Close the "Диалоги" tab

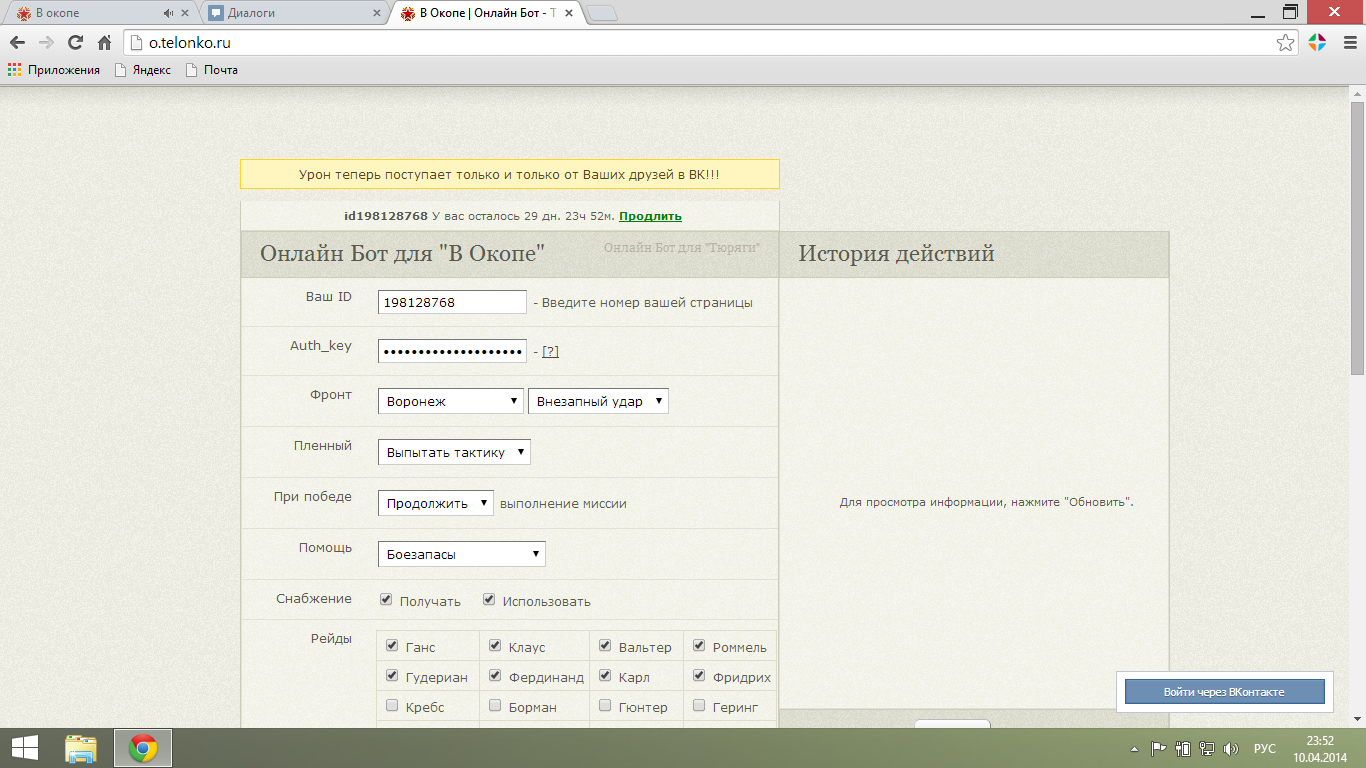[377, 13]
